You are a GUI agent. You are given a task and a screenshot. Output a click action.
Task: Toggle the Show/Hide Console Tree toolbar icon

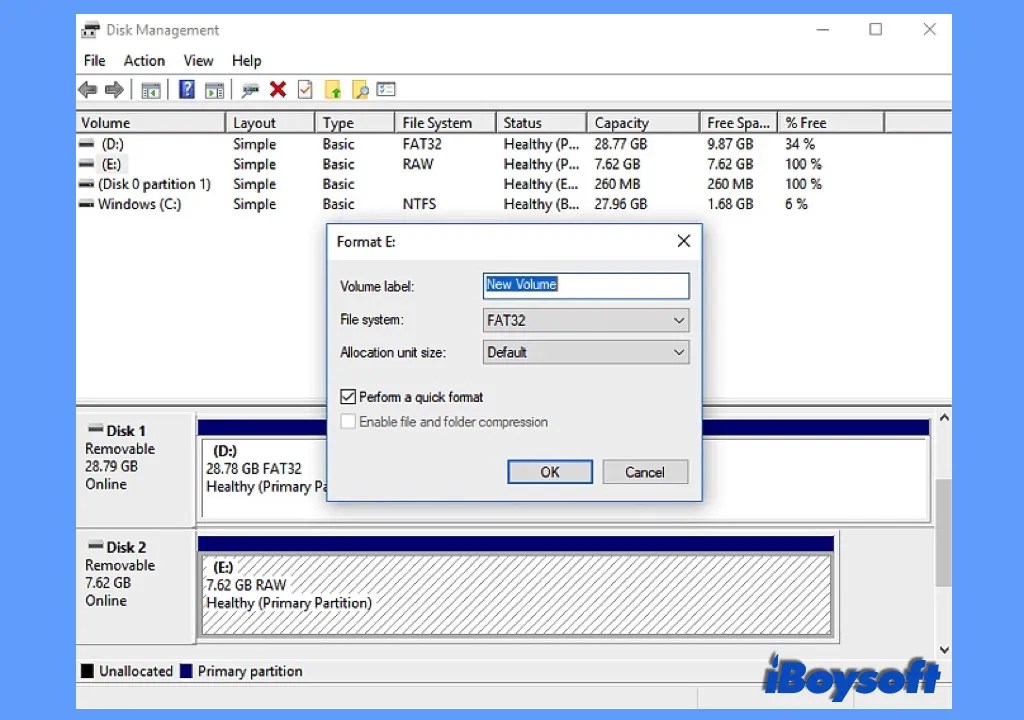[151, 89]
